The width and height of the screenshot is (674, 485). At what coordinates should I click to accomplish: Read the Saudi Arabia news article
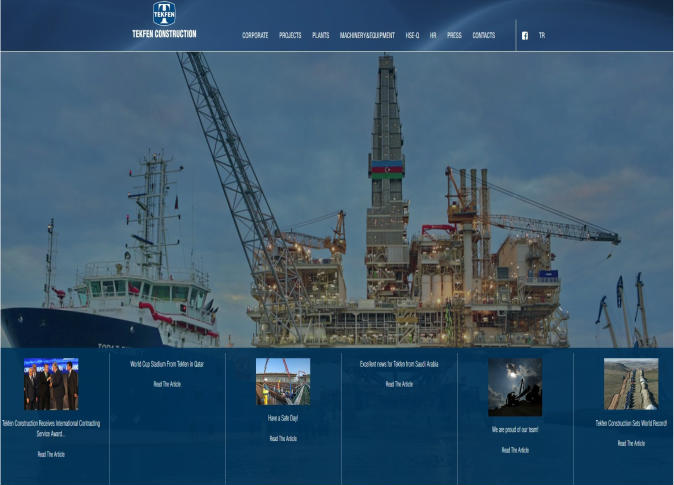coord(399,384)
